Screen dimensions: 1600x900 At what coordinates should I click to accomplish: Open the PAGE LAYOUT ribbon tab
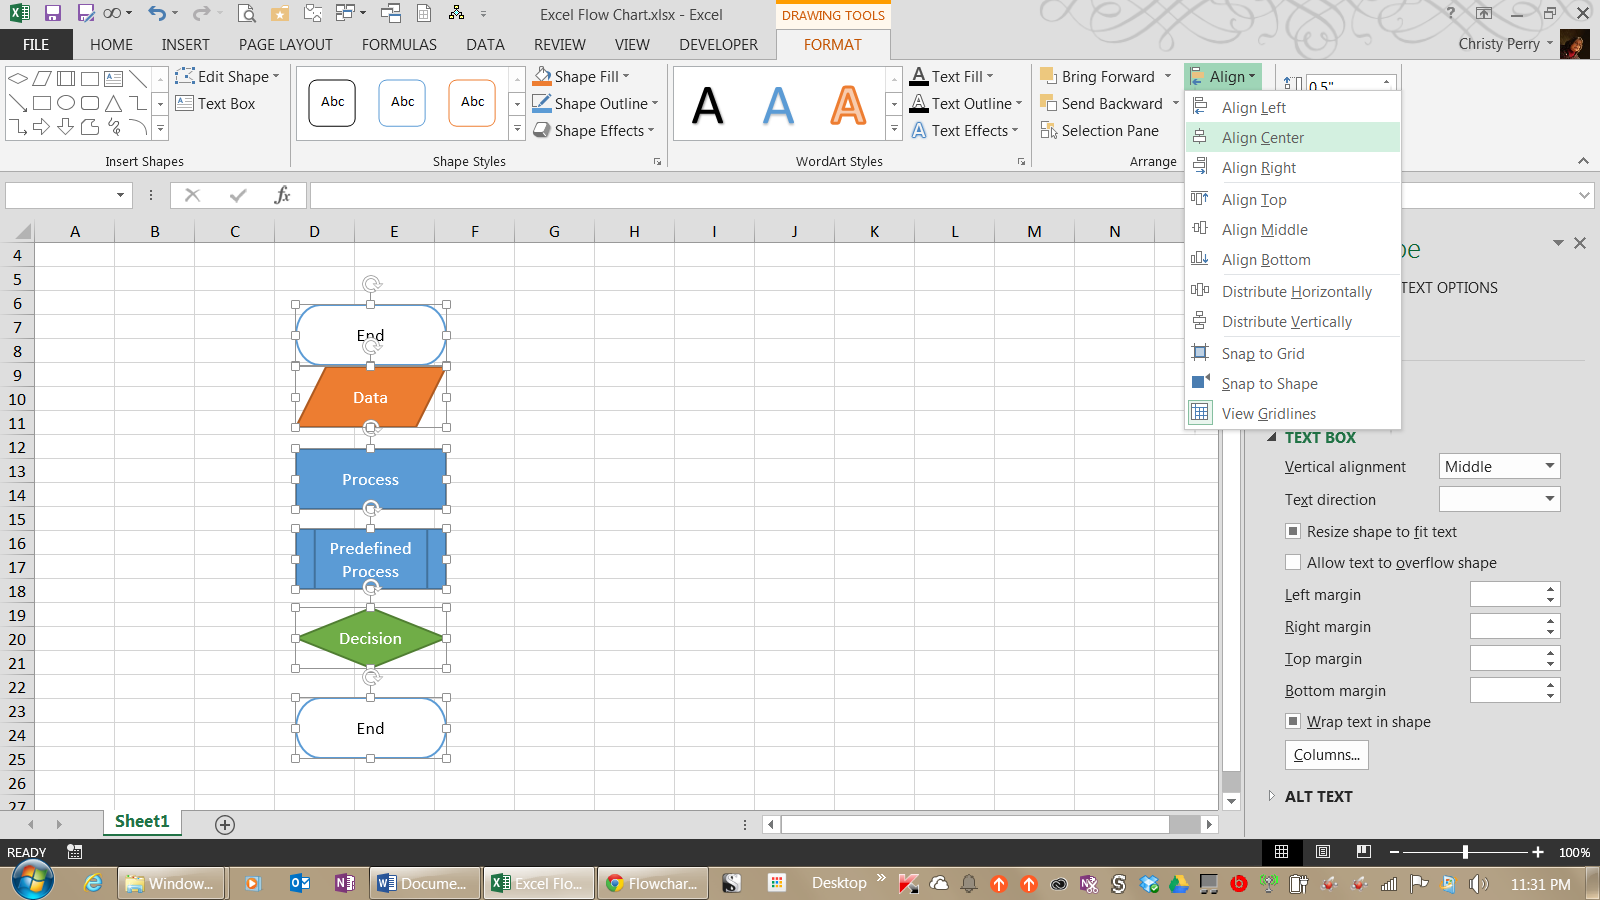(285, 45)
